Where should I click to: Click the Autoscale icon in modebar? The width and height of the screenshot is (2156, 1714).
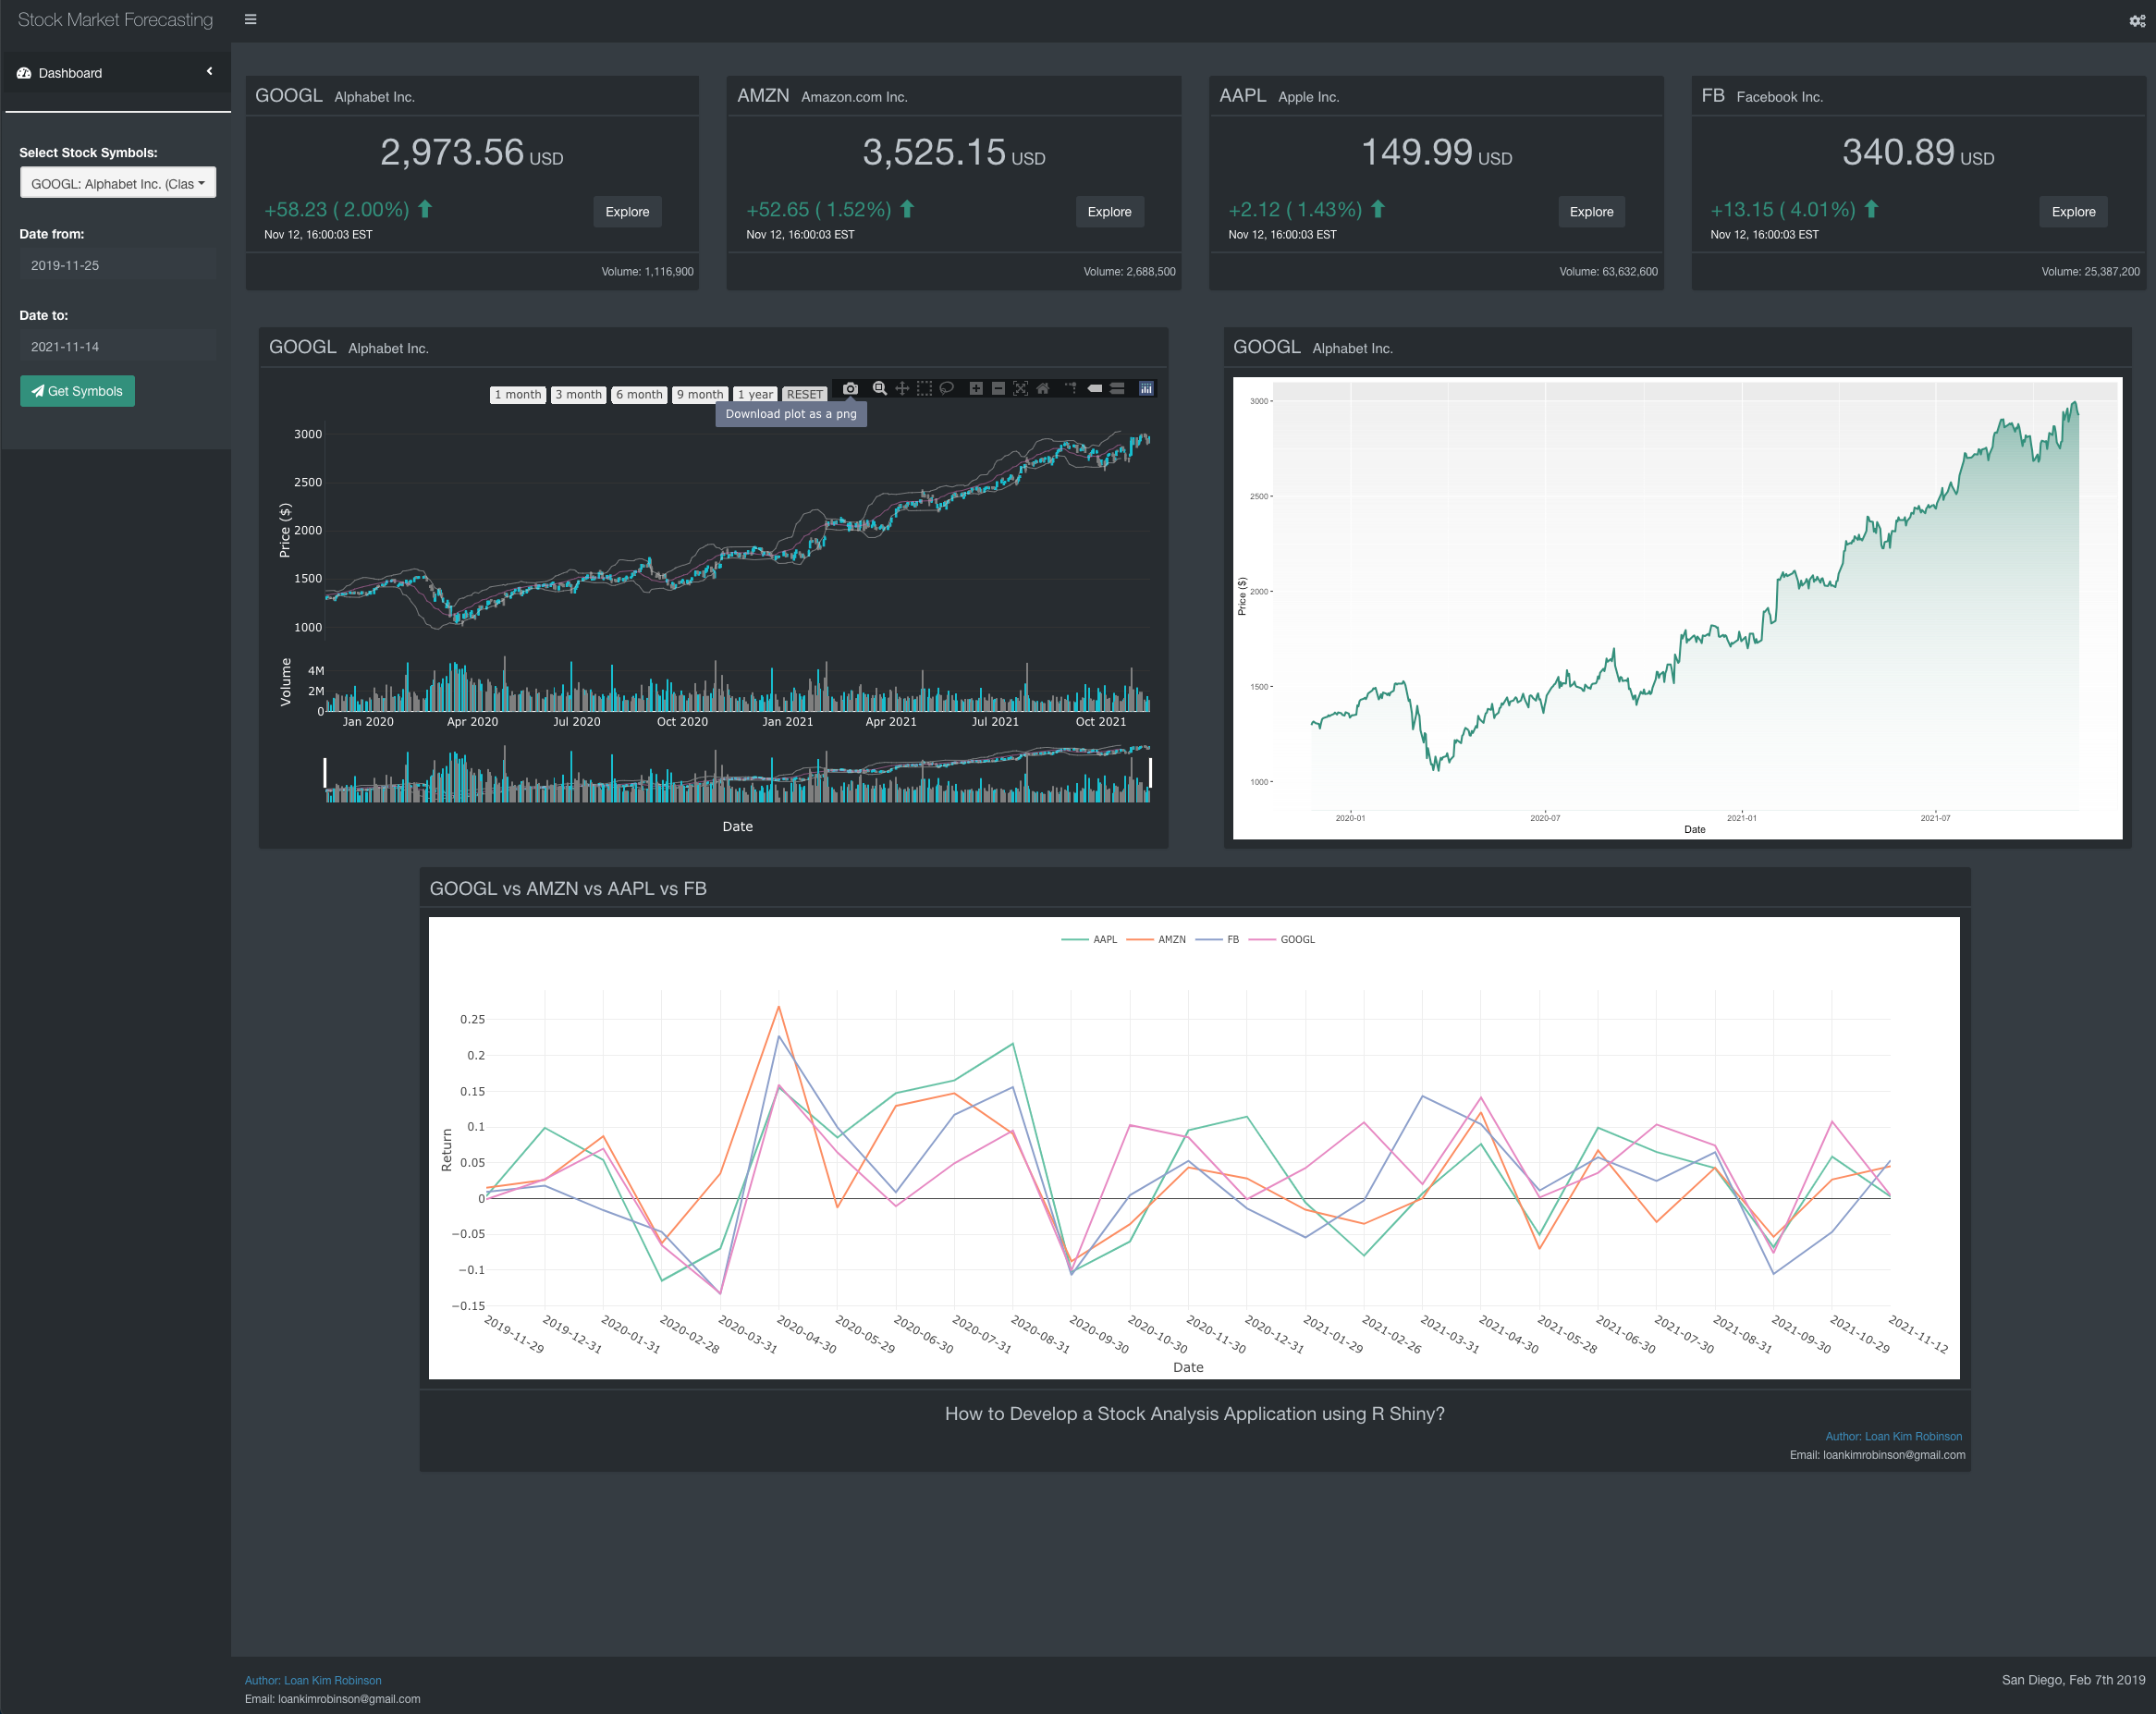(x=1020, y=388)
